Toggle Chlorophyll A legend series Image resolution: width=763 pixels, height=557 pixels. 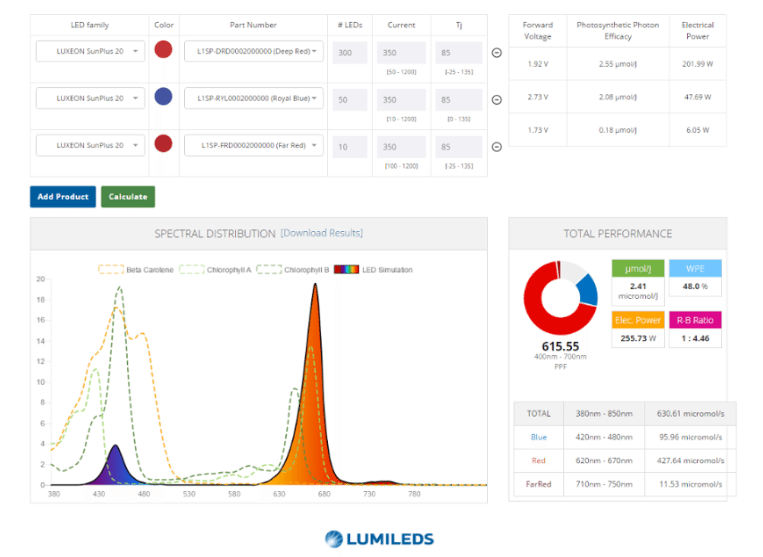tap(215, 270)
